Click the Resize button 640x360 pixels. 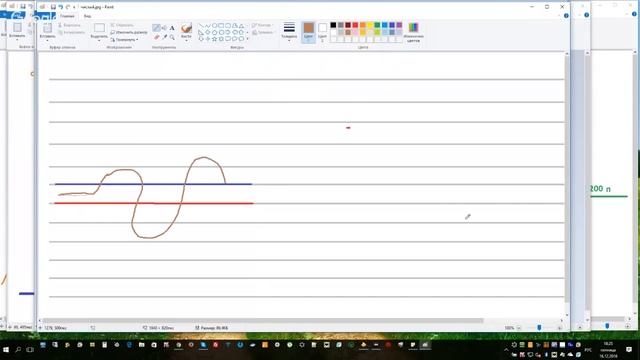129,32
